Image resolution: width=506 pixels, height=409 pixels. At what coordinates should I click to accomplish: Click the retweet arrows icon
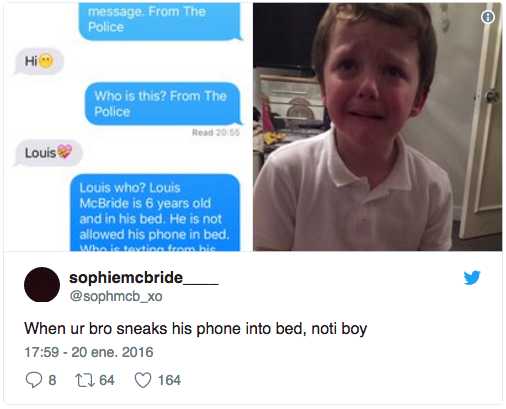[85, 380]
